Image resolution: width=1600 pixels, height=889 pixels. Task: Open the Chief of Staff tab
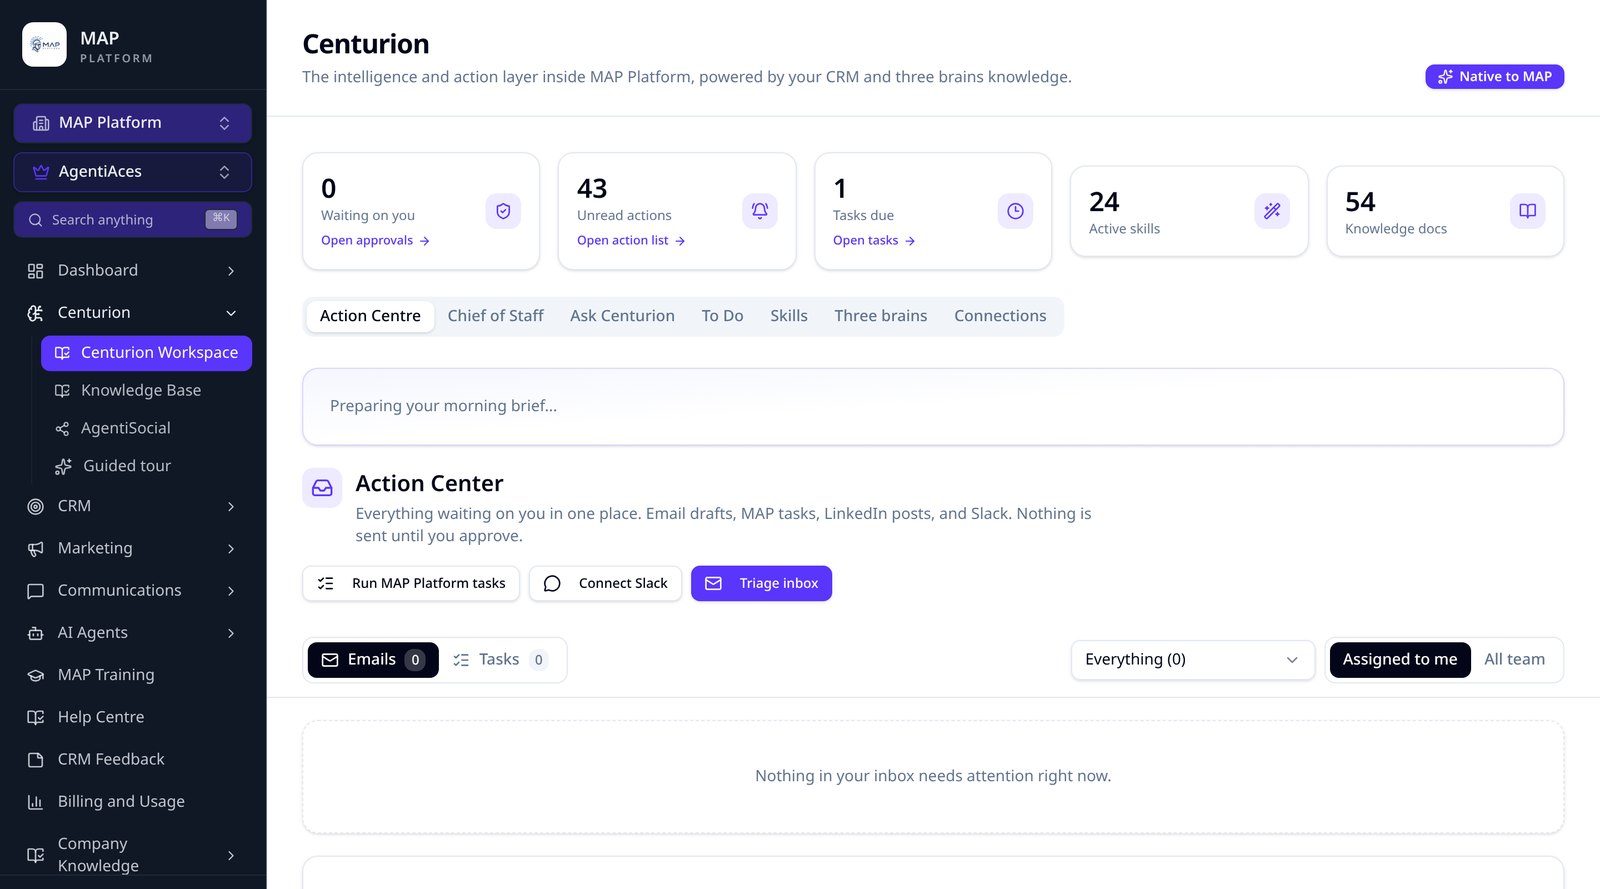(496, 316)
